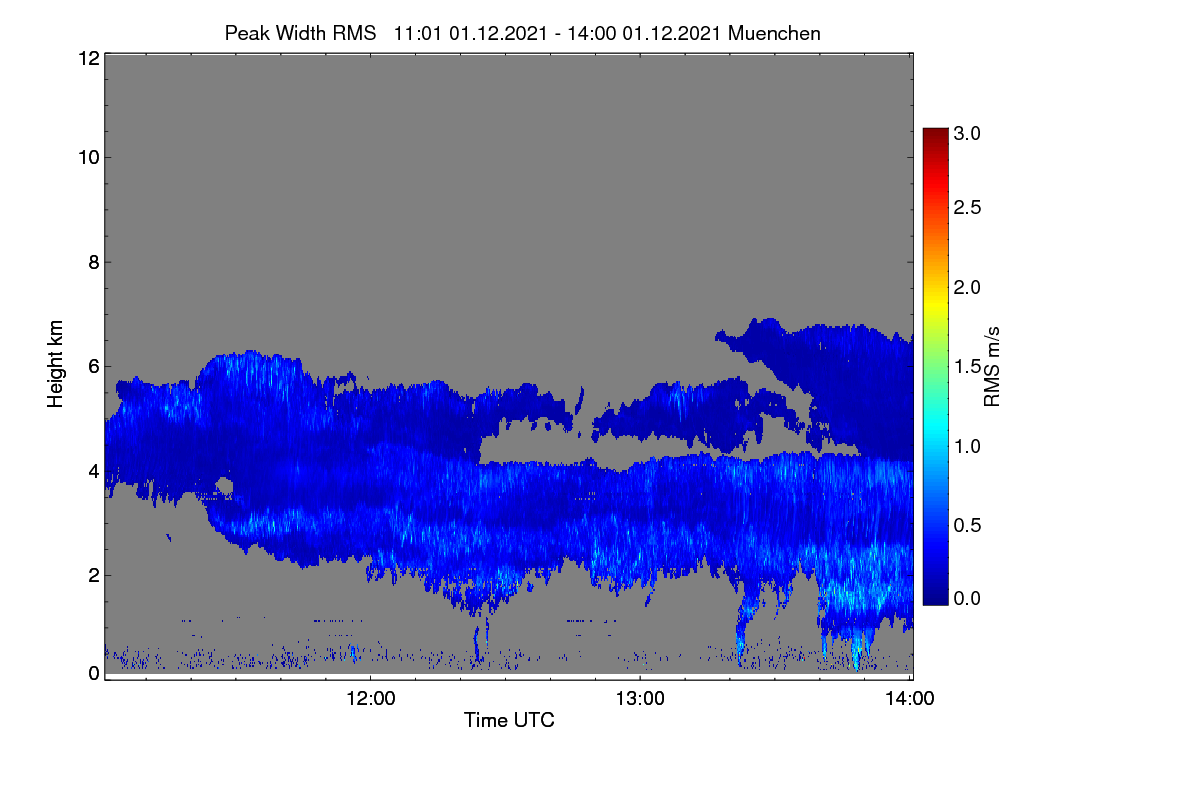The height and width of the screenshot is (800, 1200).
Task: Click the 14:00 time tick label
Action: pos(909,699)
